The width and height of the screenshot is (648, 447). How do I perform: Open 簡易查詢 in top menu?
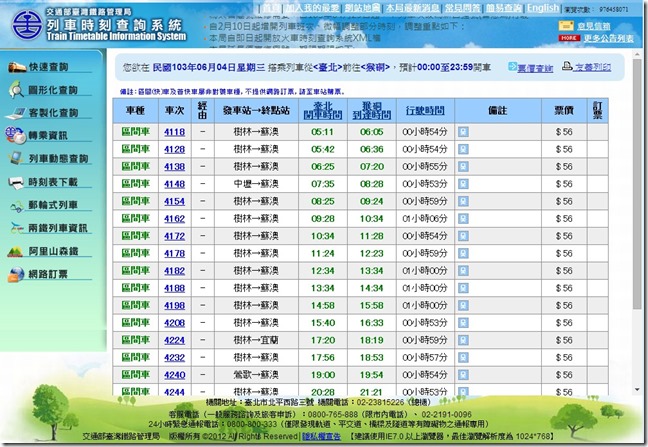click(x=504, y=8)
